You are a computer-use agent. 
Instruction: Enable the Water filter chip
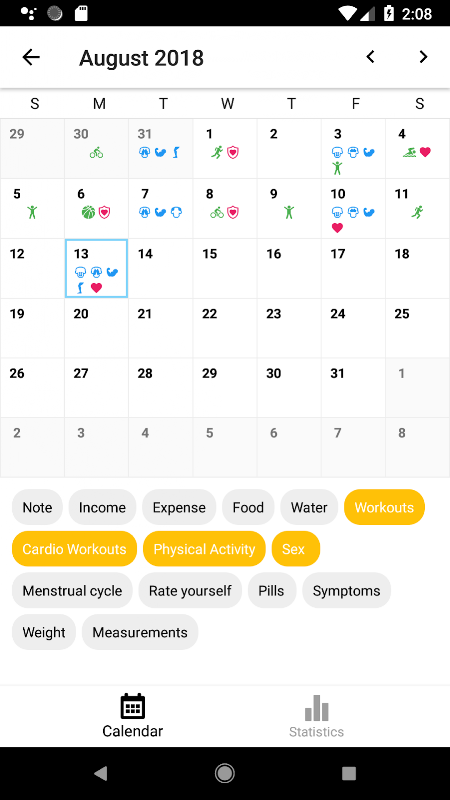(x=309, y=507)
